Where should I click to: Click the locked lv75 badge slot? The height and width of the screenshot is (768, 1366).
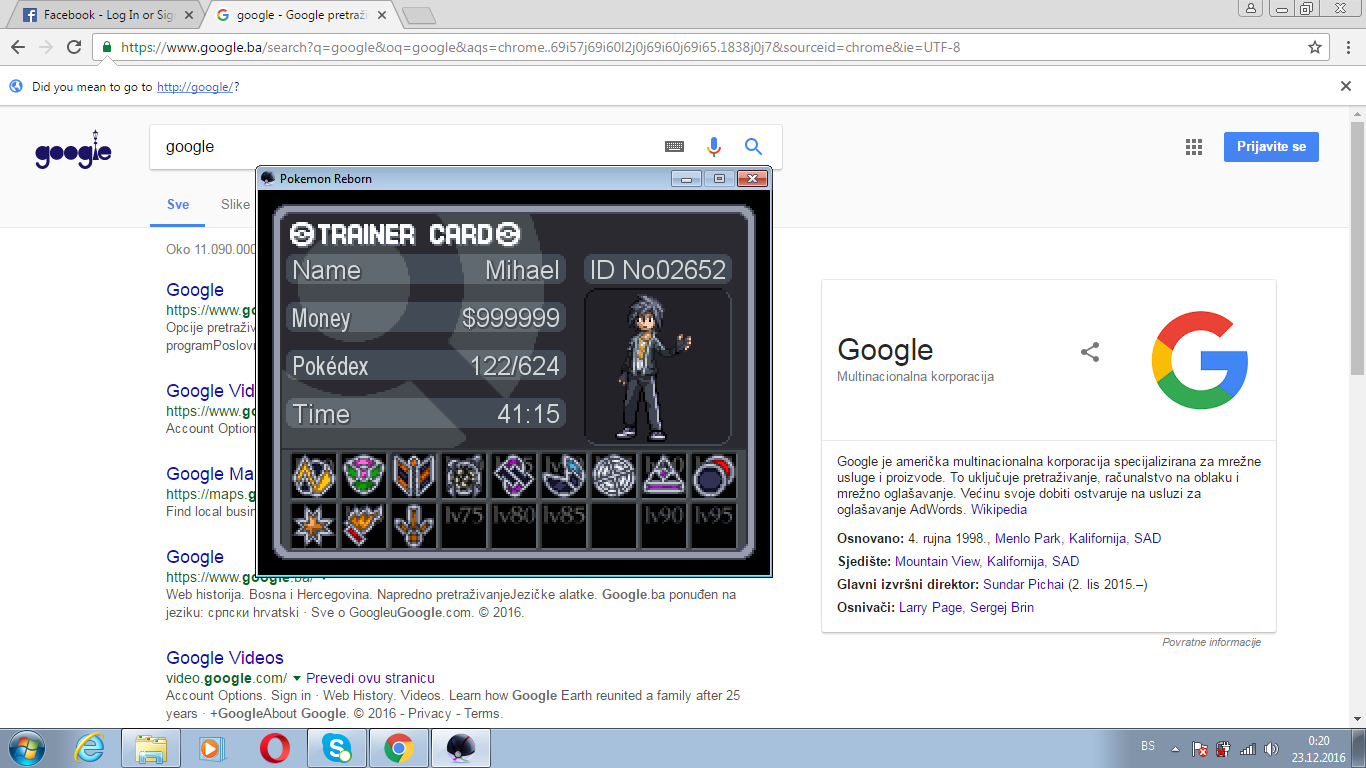coord(464,525)
